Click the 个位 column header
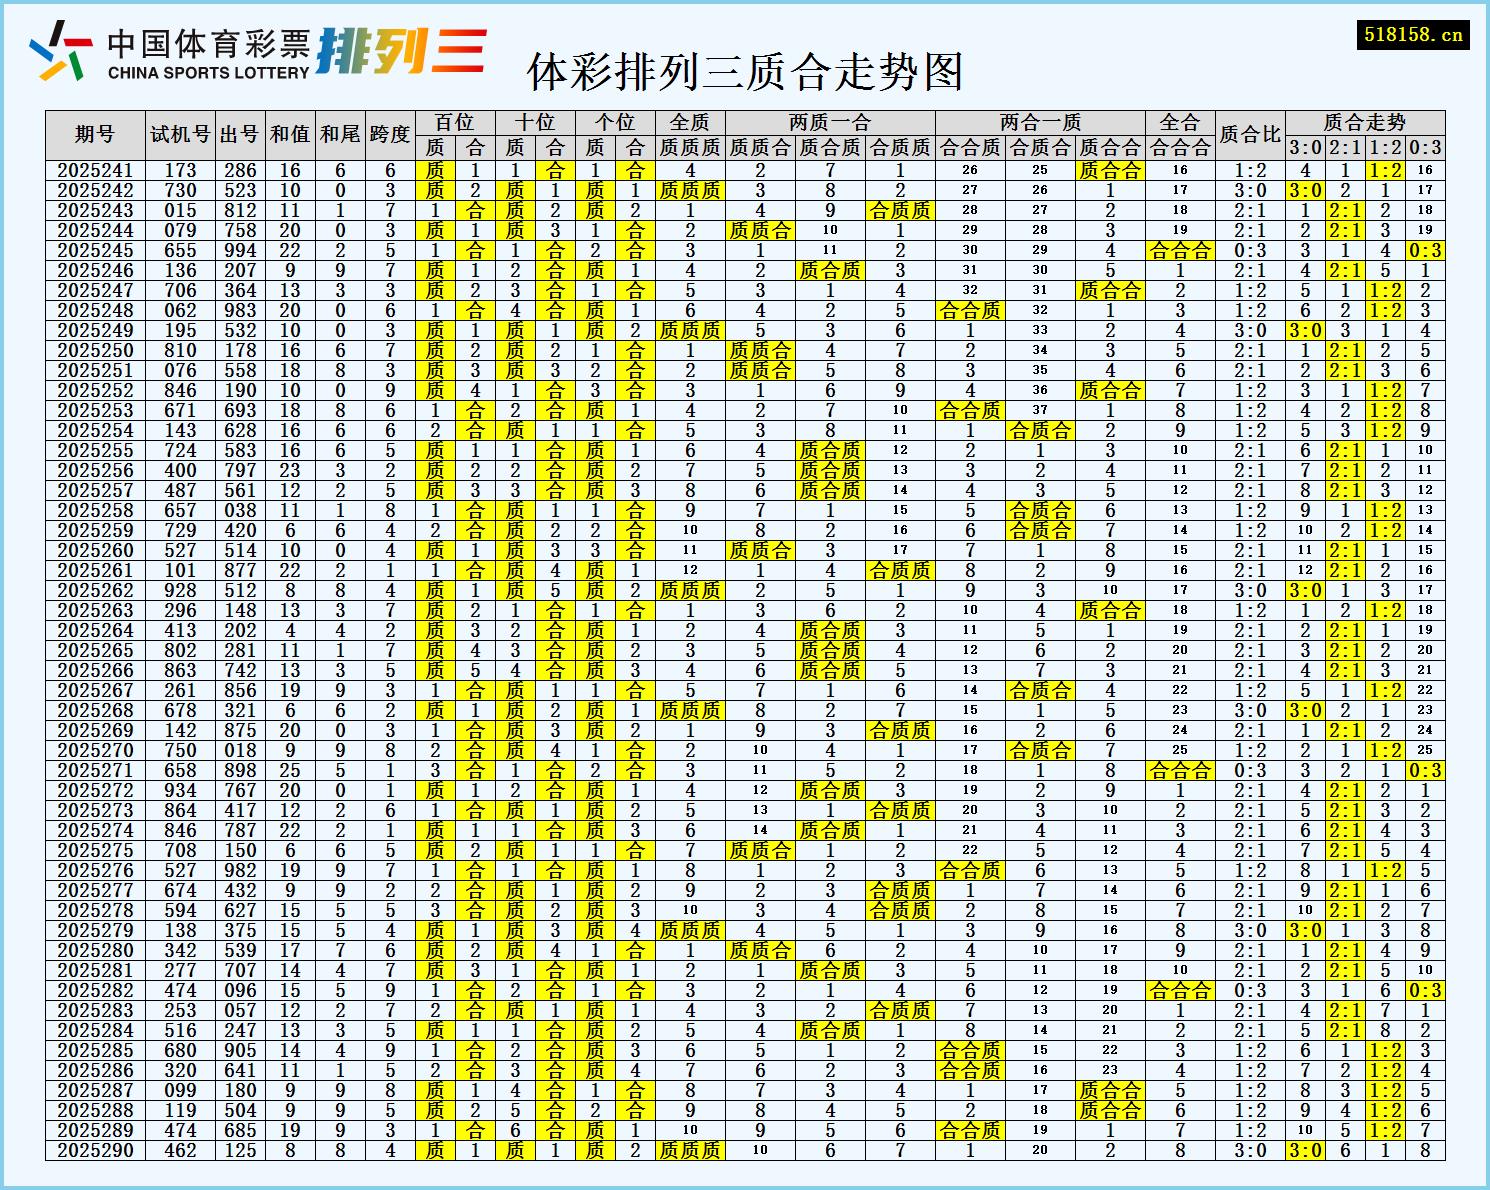 pos(613,120)
